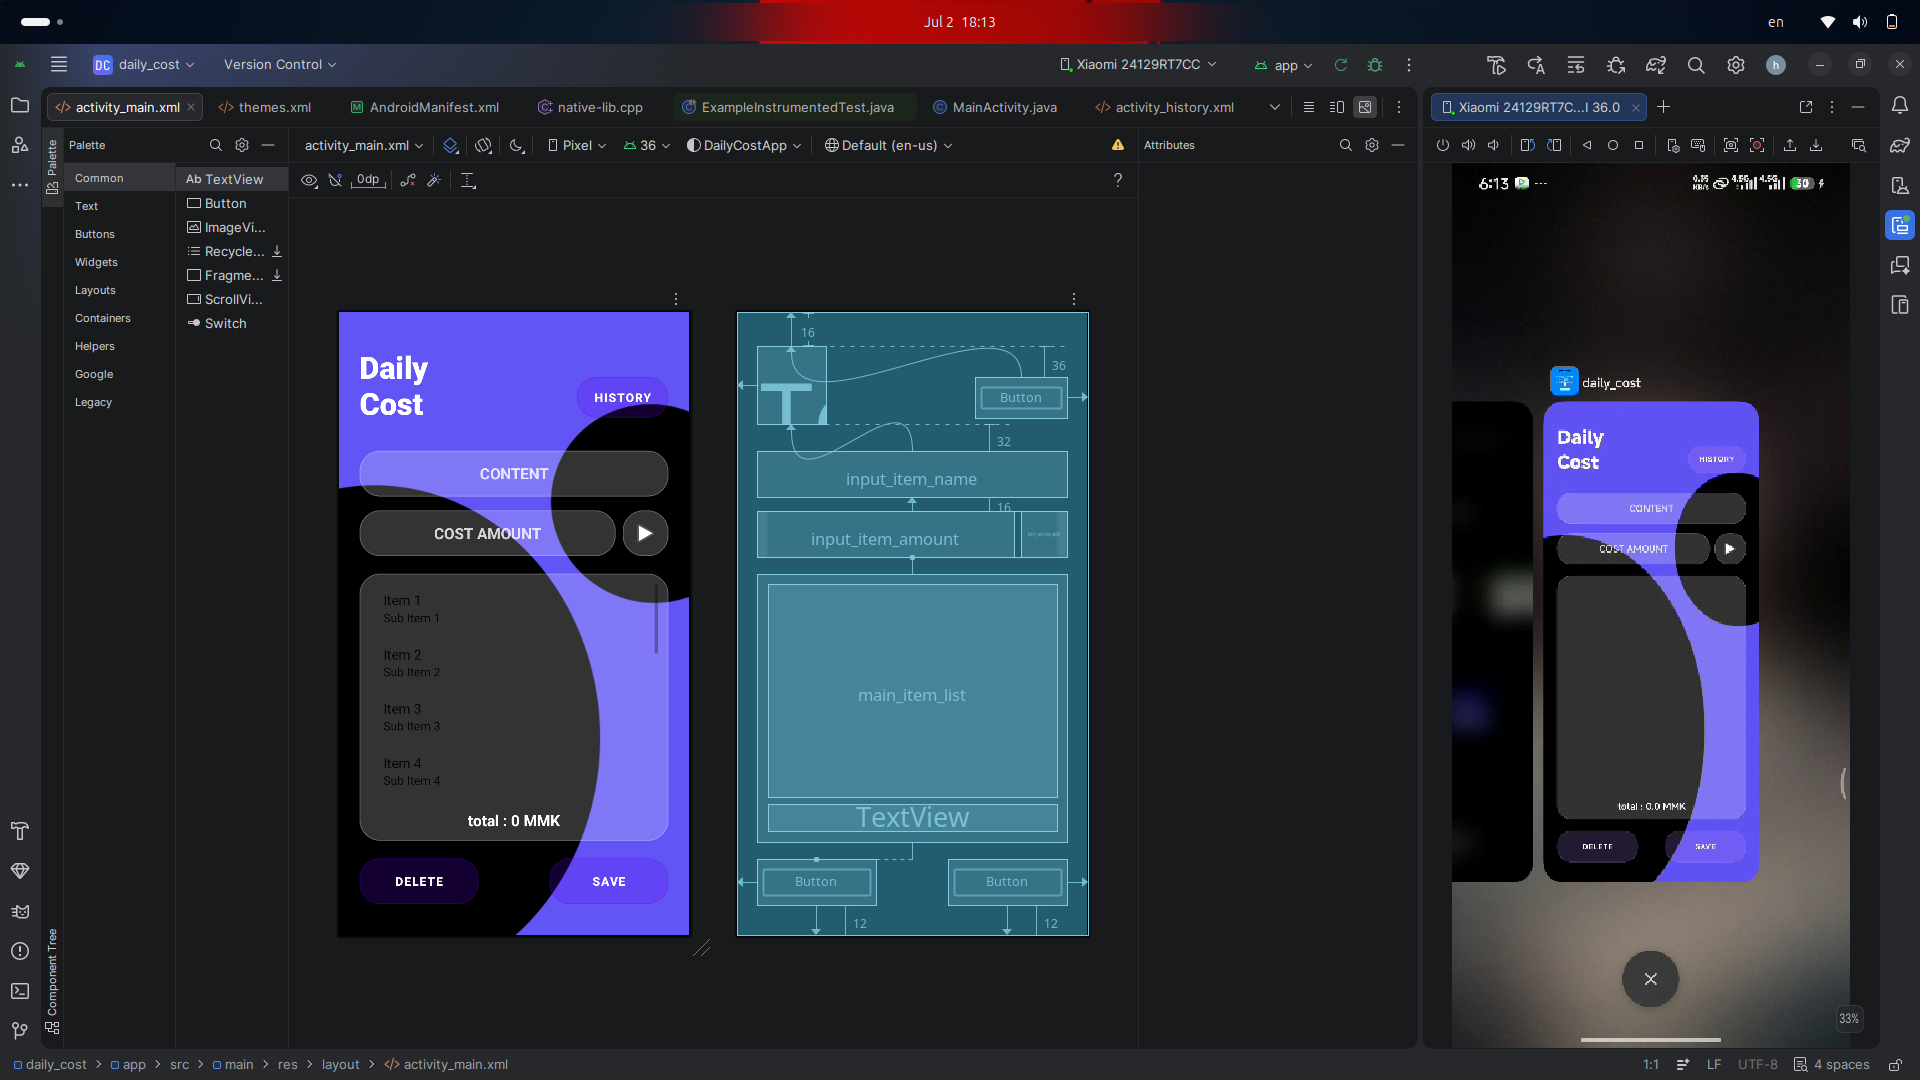Select the HISTORY button in design preview
The height and width of the screenshot is (1080, 1920).
point(622,398)
